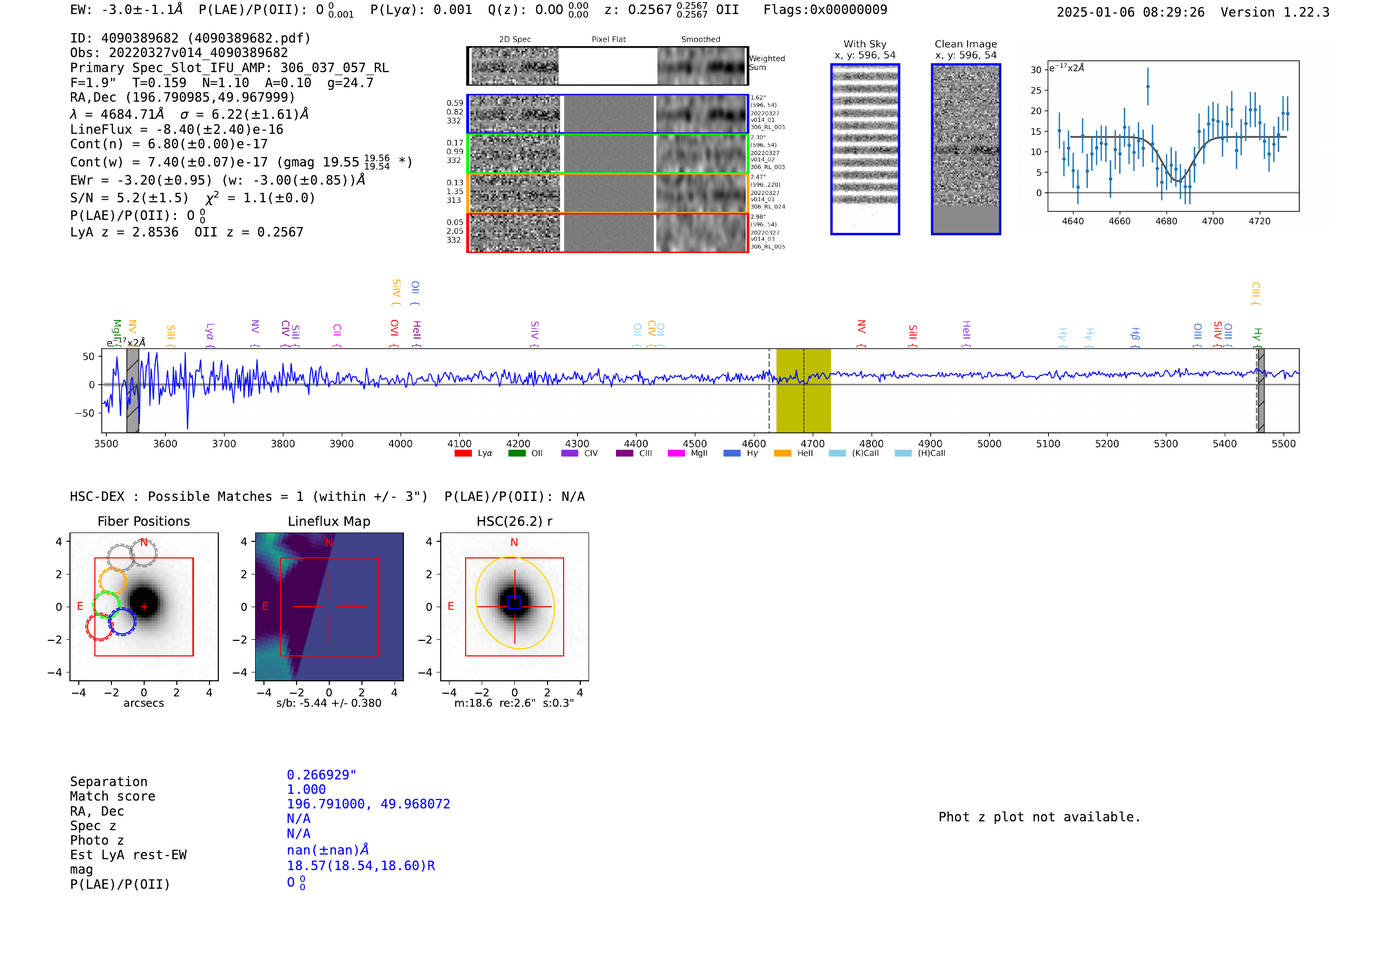Click the Cont(n) = 6.80(±0.00)e-17 value
Viewport: 1400px width, 953px height.
point(169,144)
